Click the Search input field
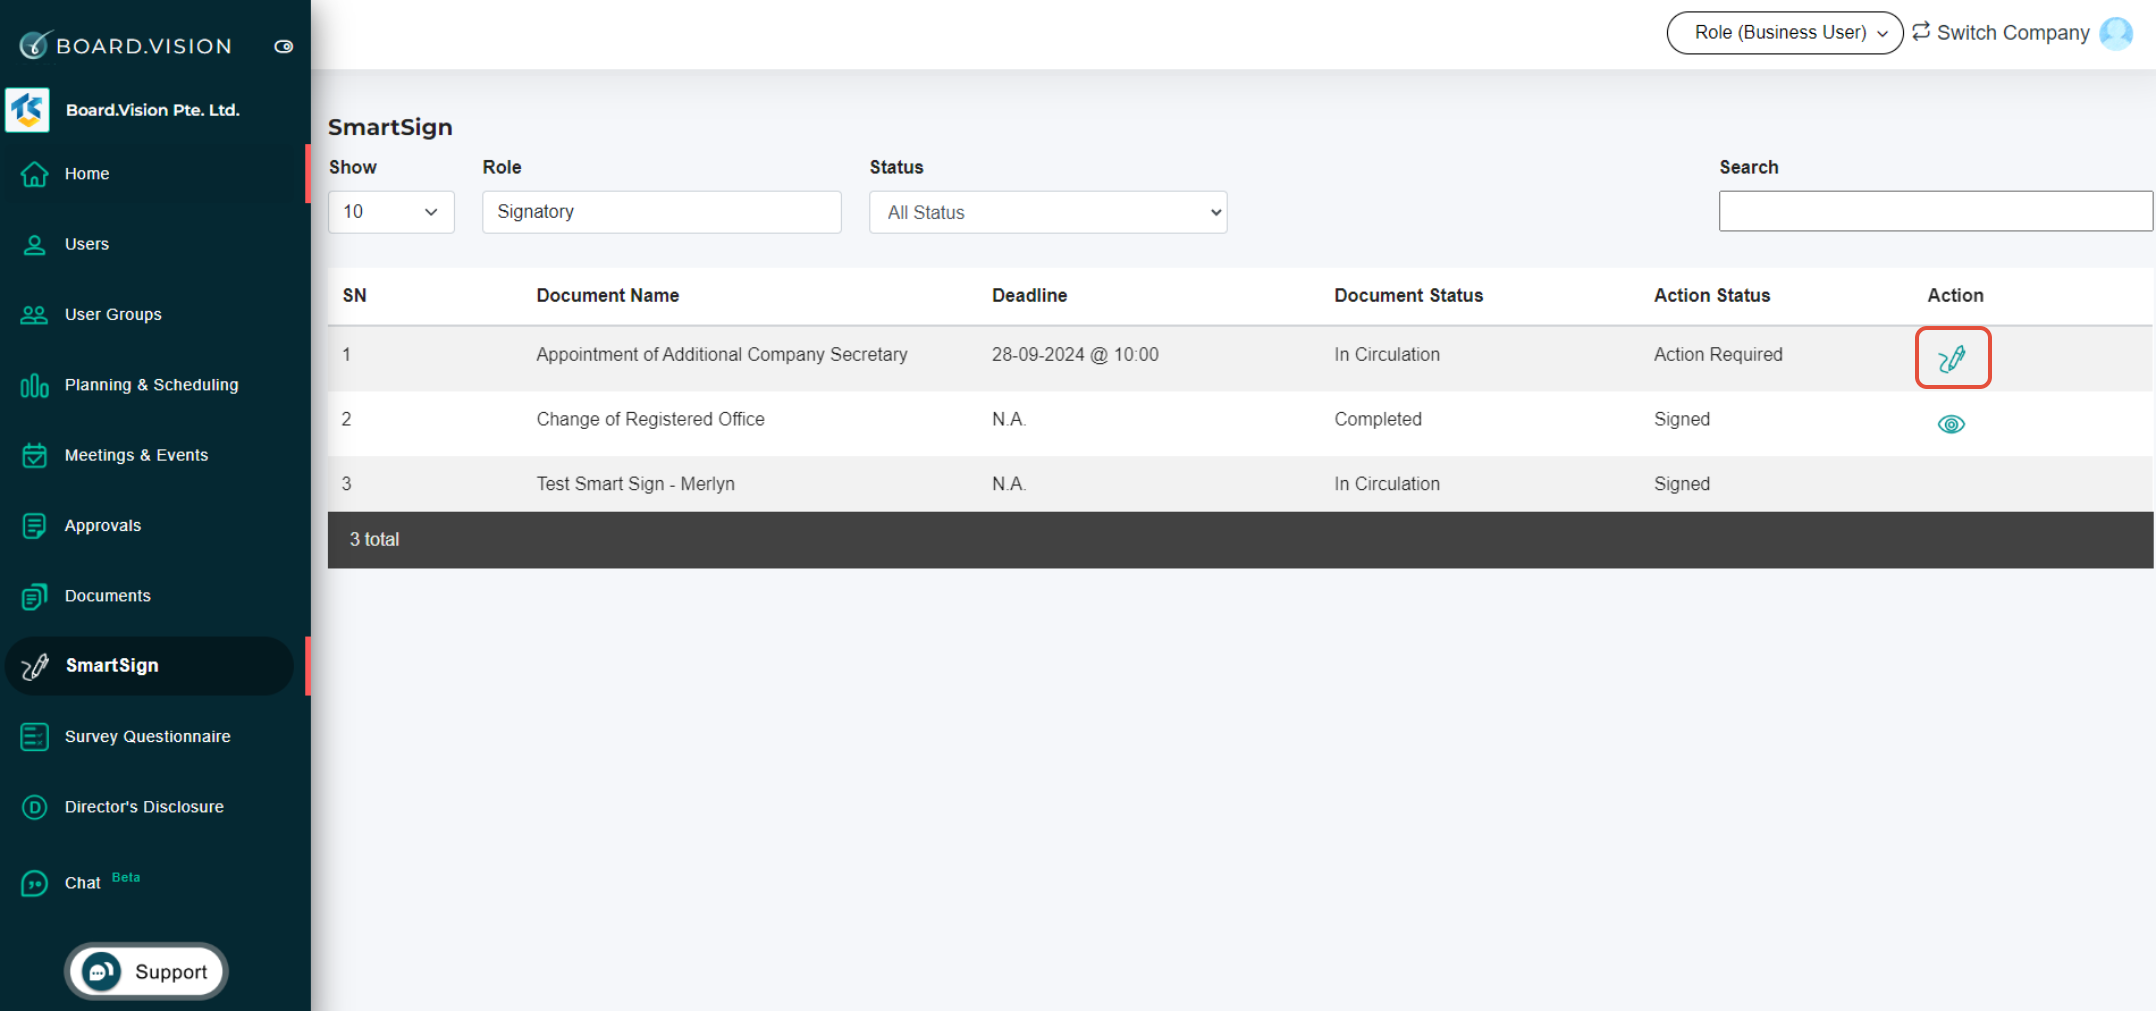The image size is (2156, 1011). pyautogui.click(x=1935, y=211)
